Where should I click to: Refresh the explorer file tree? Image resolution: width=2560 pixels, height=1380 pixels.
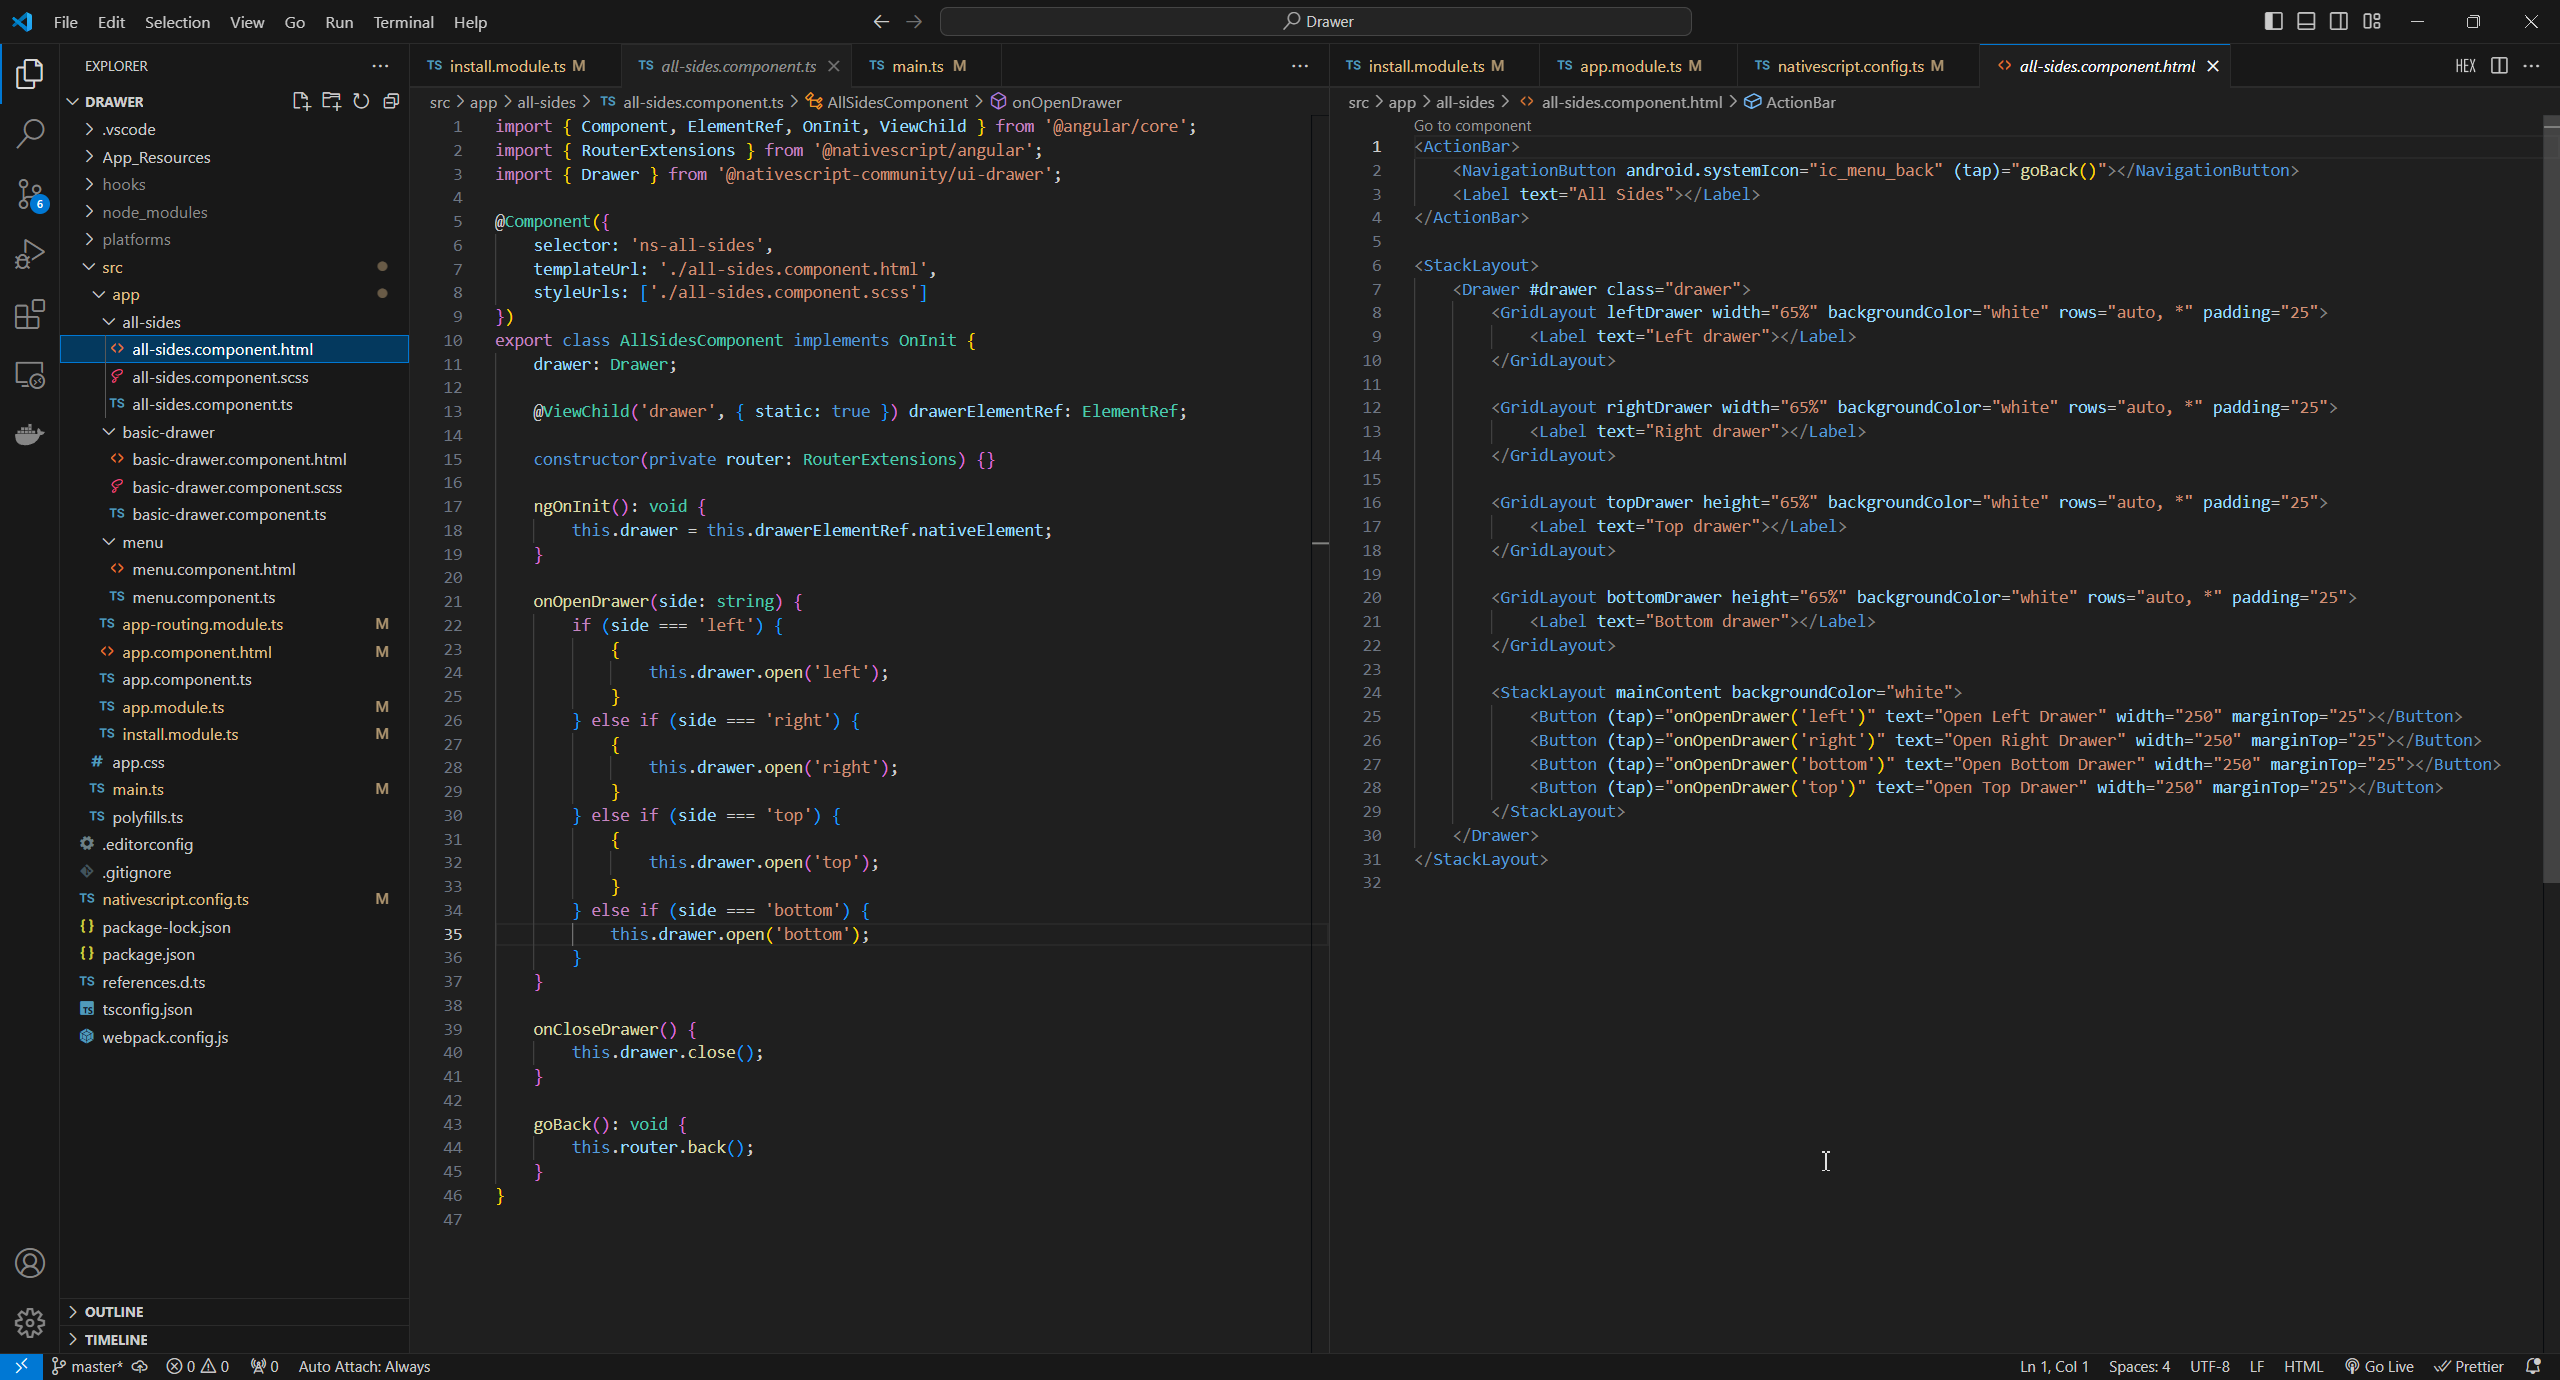point(361,101)
